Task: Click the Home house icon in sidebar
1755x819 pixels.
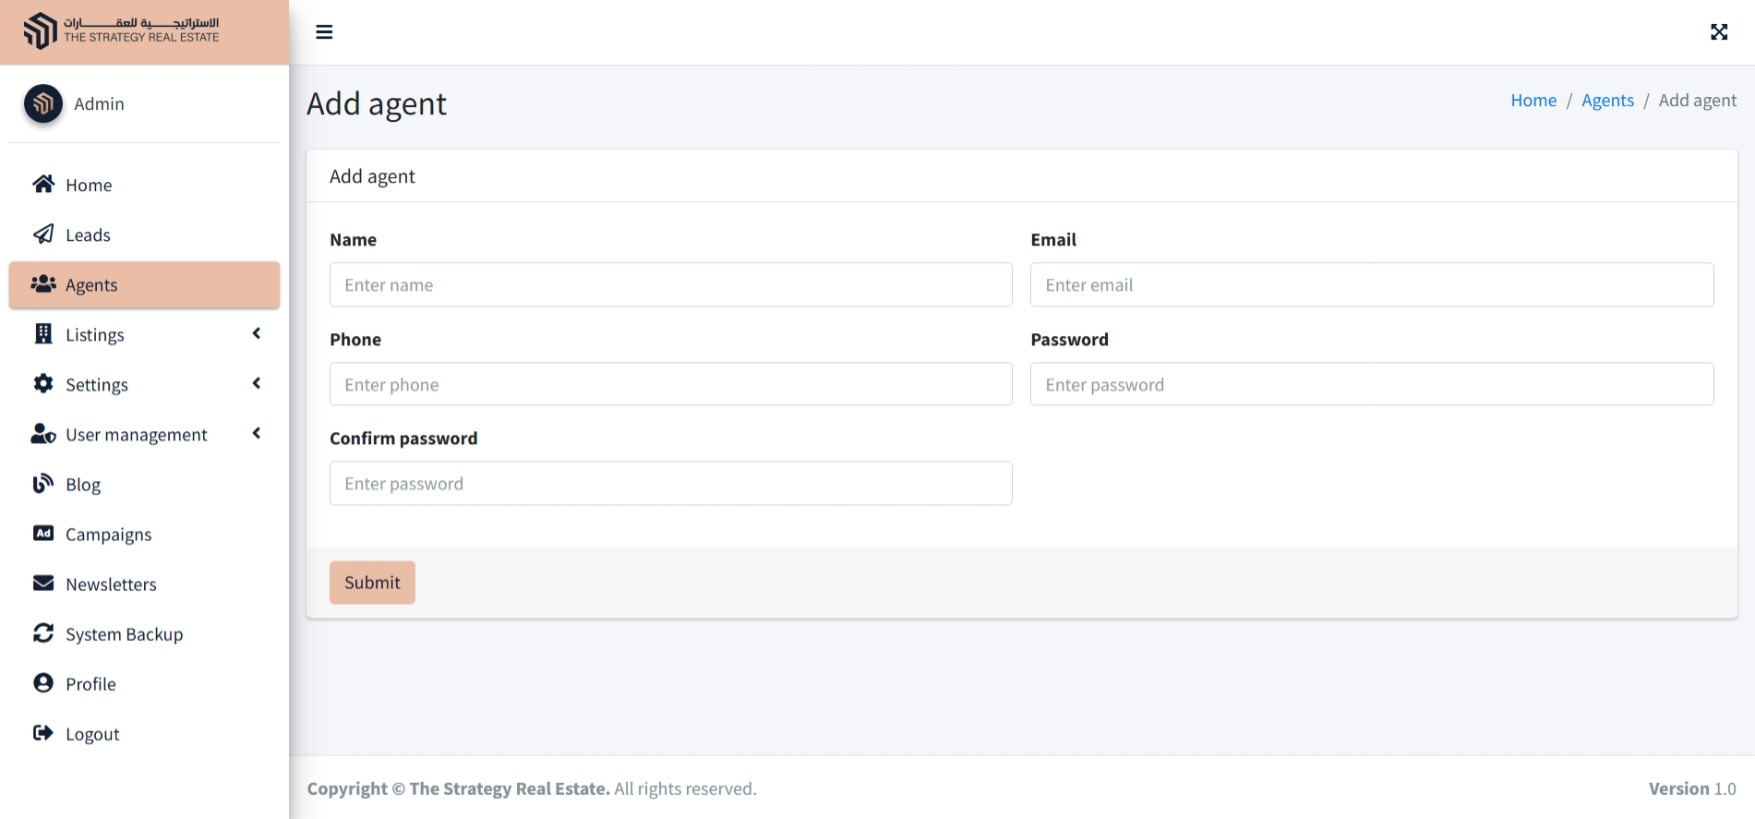Action: (43, 184)
